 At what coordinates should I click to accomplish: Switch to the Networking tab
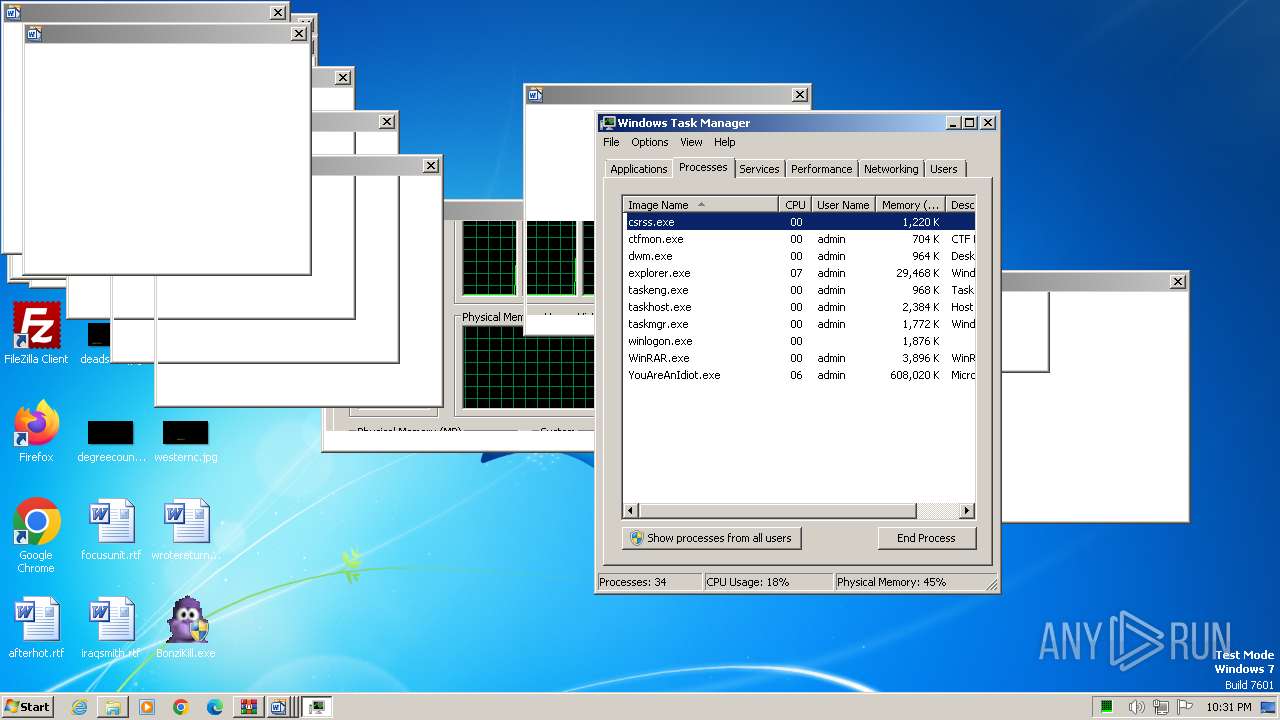891,169
